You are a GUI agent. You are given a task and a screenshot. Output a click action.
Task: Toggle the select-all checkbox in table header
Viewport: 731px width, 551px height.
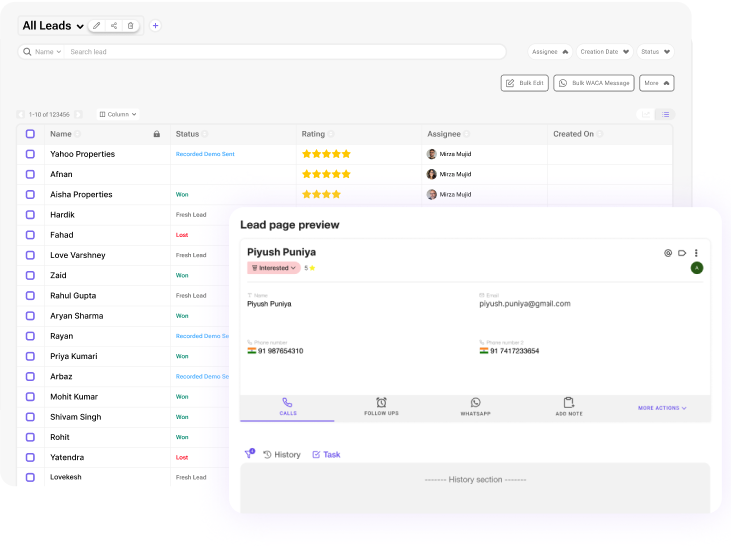coord(30,134)
